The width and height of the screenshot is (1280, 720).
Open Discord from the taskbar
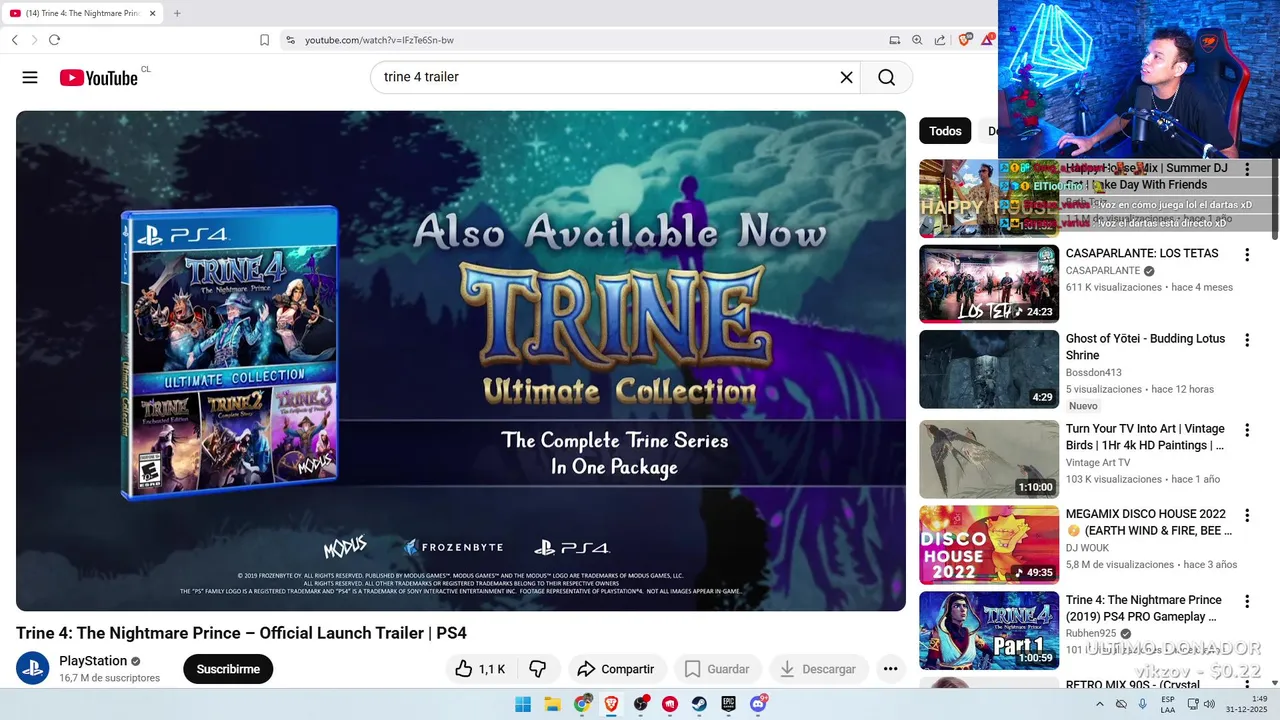[x=758, y=704]
